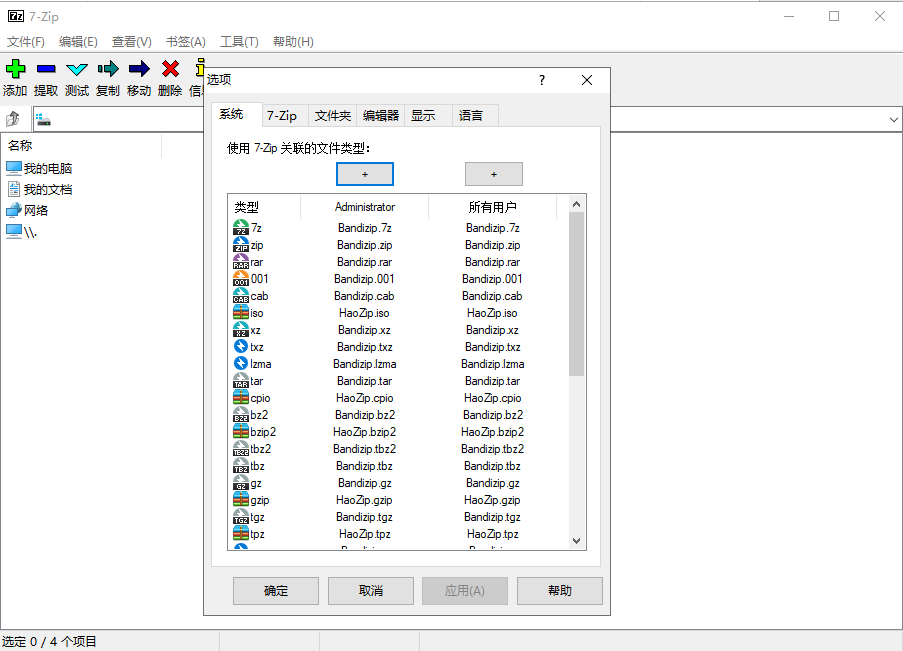Click the 帮助 button in dialog

point(559,591)
